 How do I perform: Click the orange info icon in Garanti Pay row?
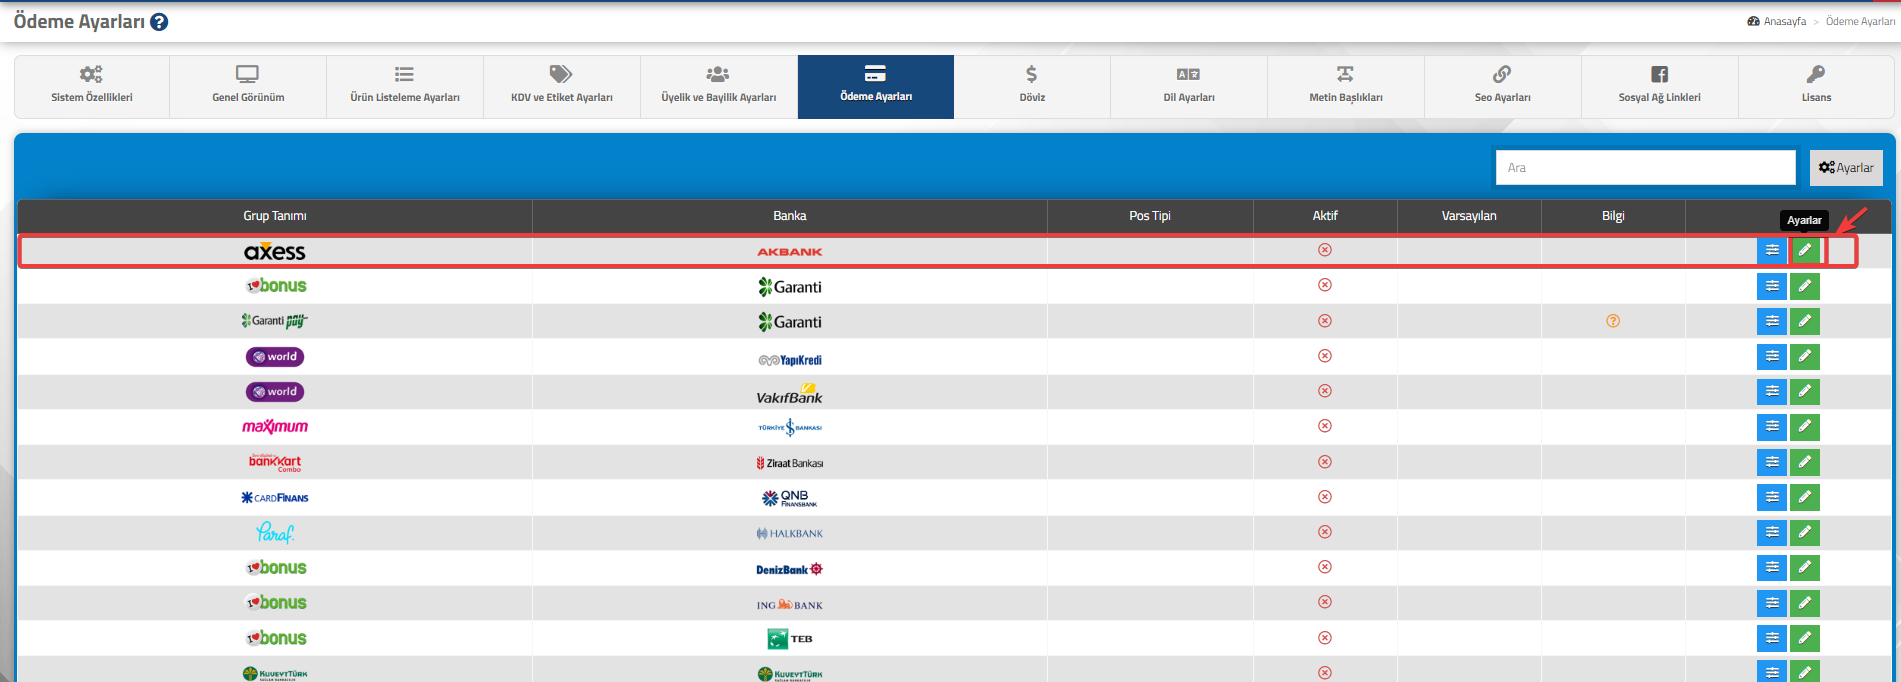pos(1613,321)
